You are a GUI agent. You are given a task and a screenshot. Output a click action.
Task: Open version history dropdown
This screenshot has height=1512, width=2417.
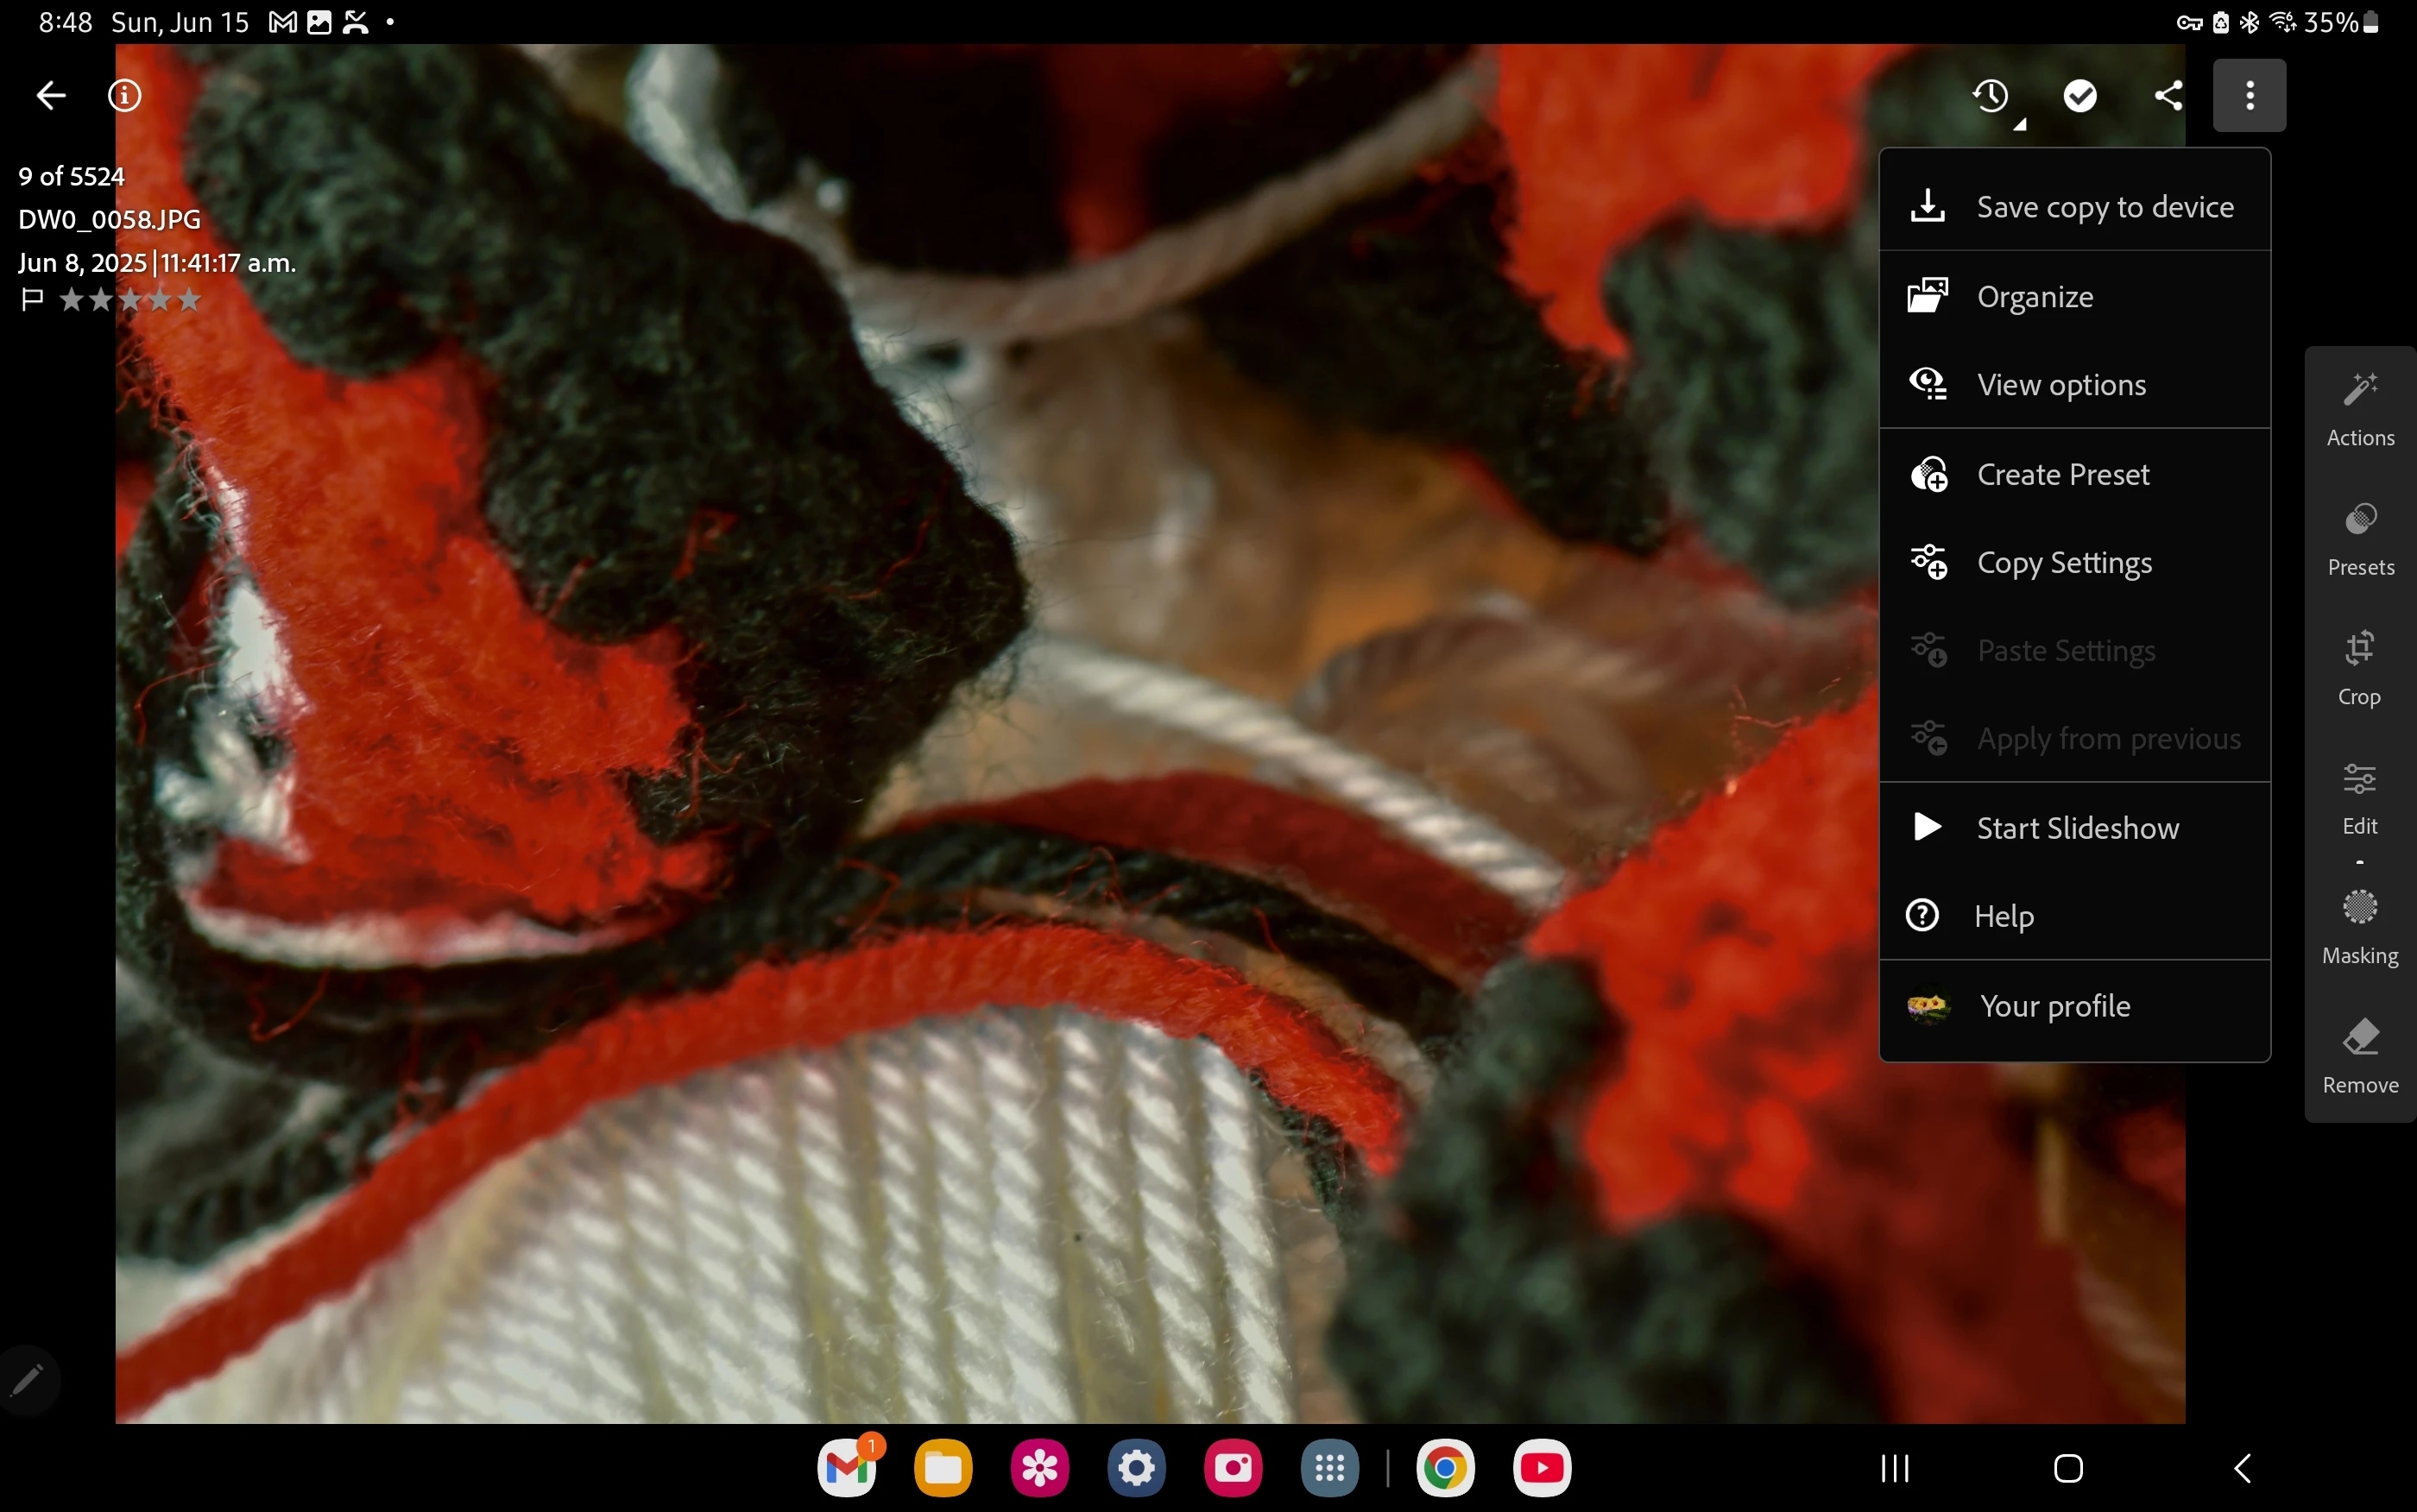1992,97
